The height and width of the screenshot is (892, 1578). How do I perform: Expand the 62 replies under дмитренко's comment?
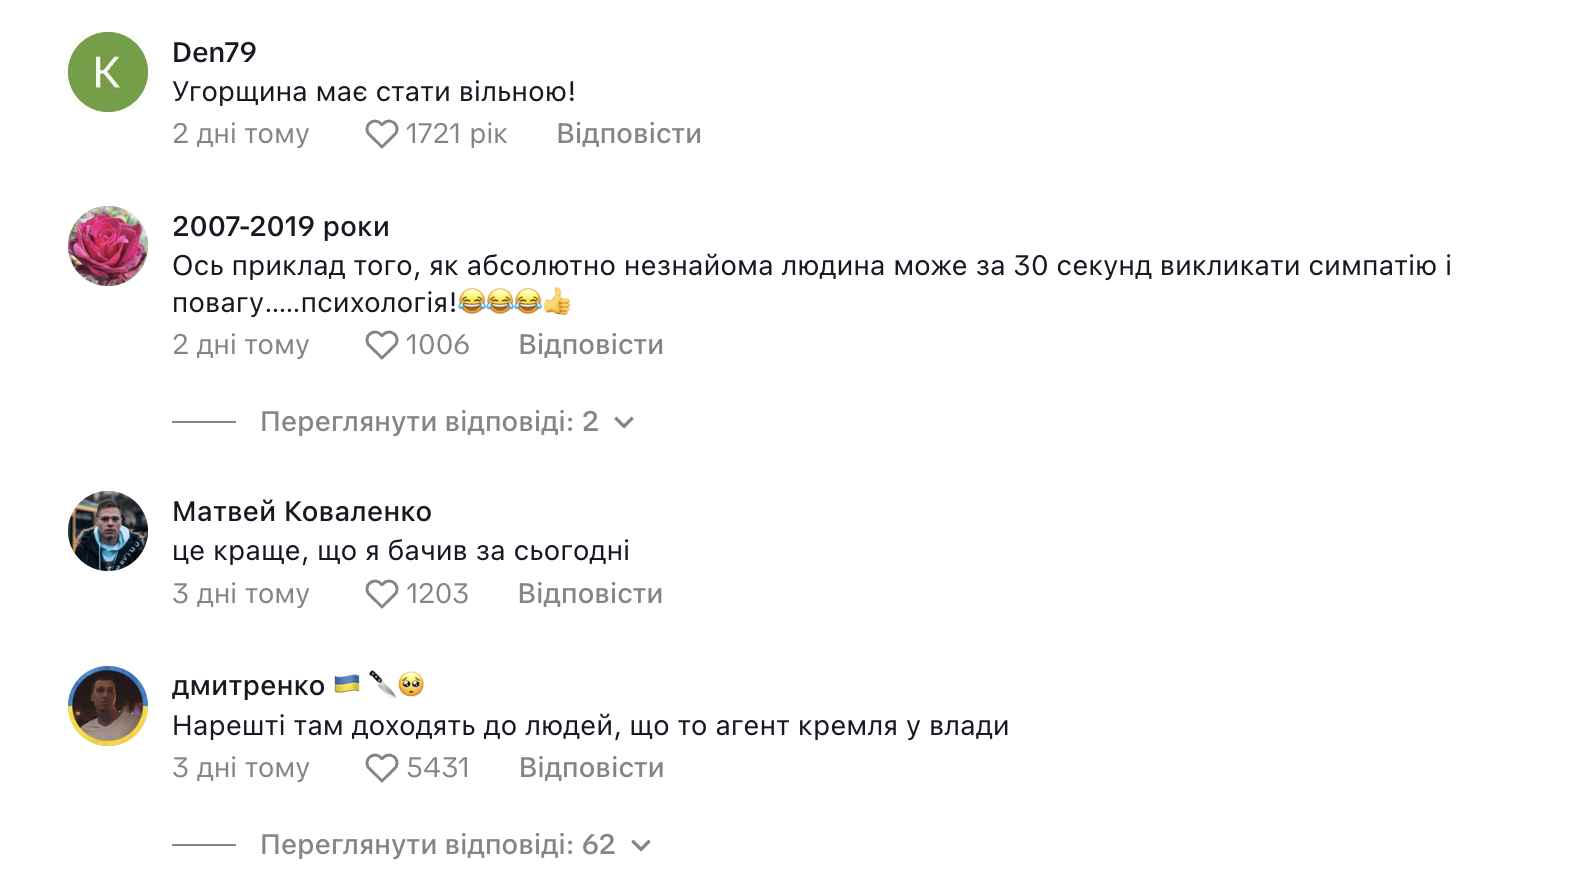437,845
